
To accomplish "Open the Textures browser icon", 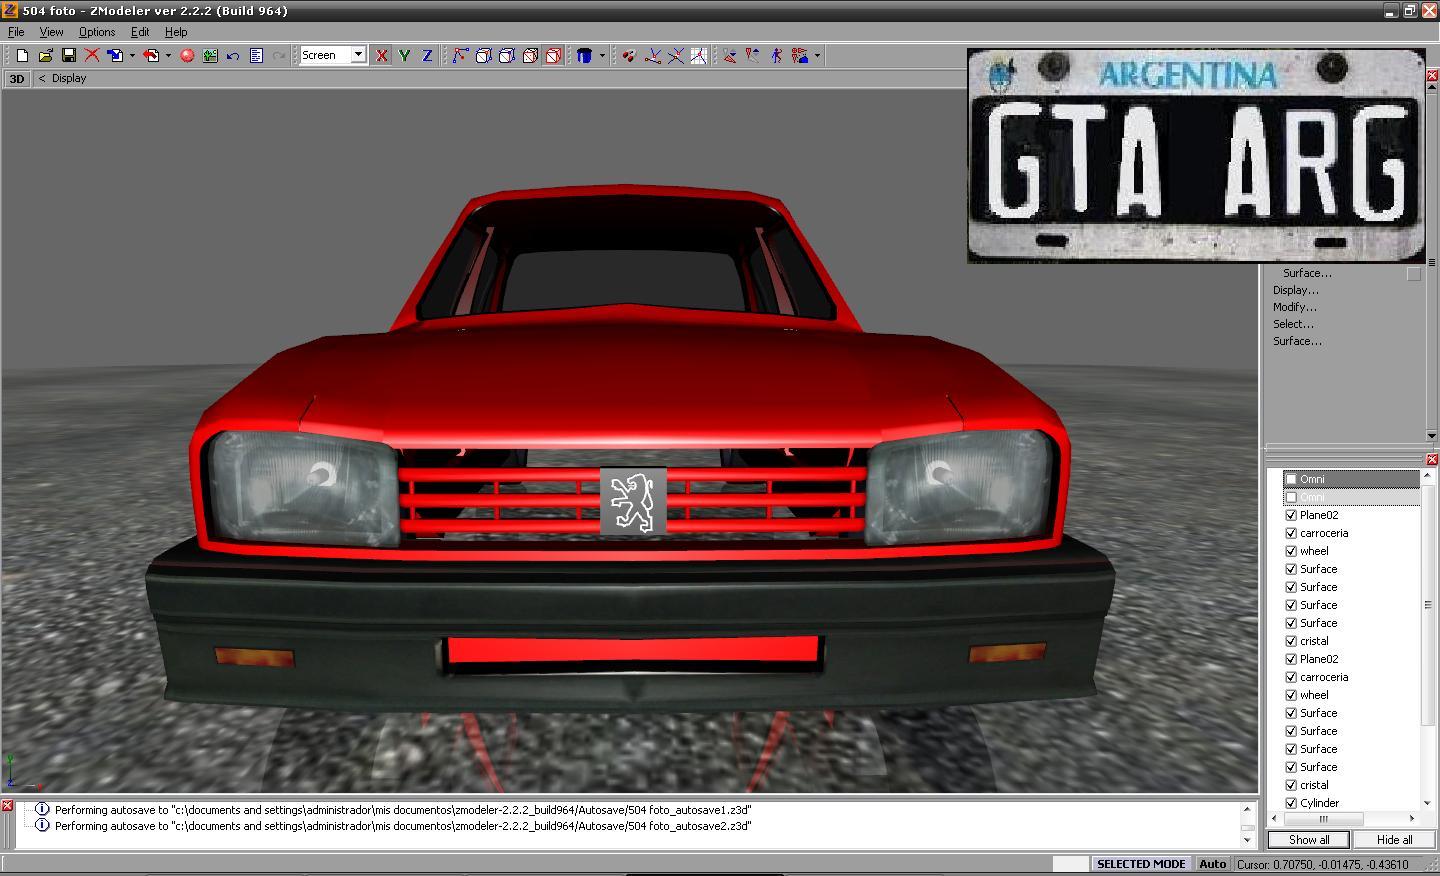I will point(210,56).
